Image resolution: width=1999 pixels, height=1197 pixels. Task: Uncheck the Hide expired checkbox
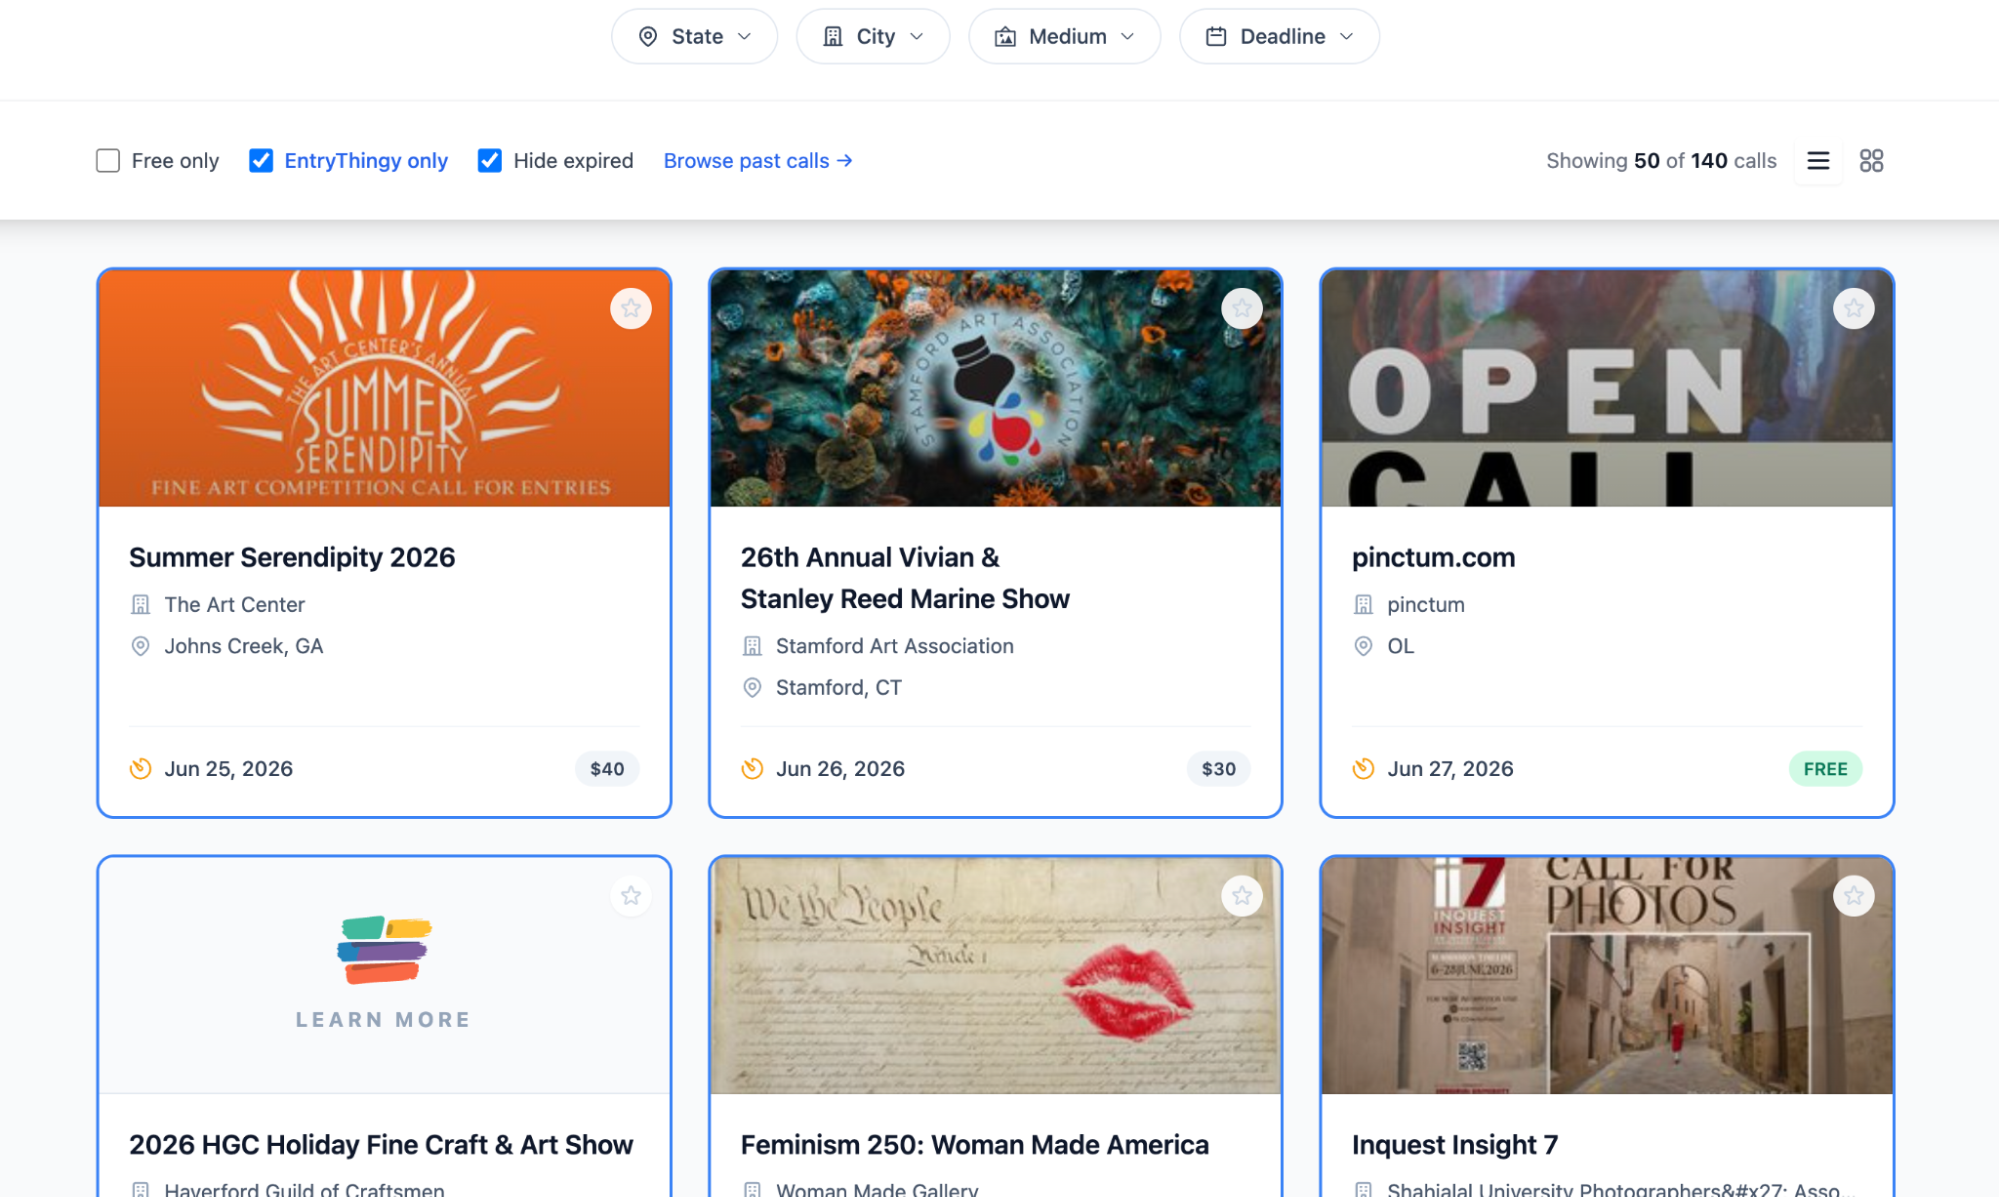point(489,161)
